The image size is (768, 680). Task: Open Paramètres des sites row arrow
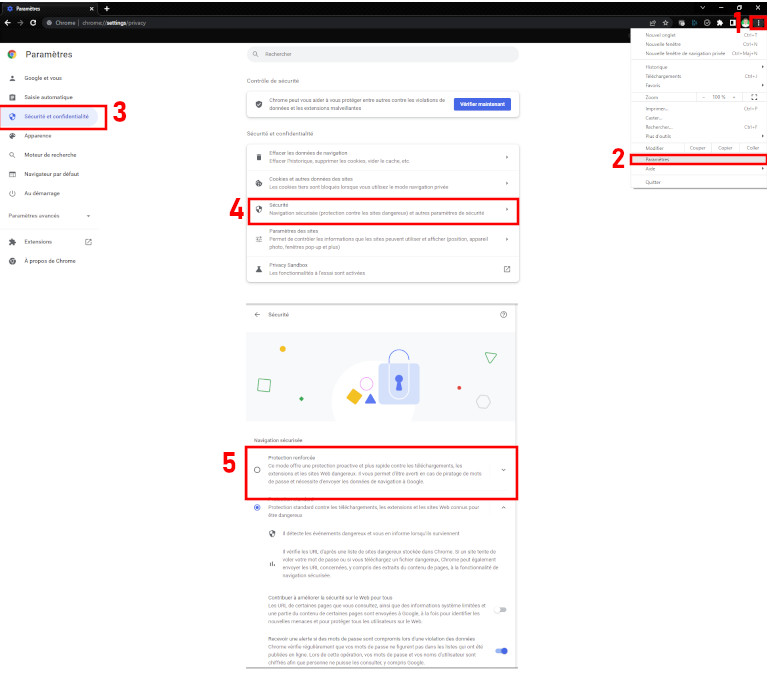(507, 239)
